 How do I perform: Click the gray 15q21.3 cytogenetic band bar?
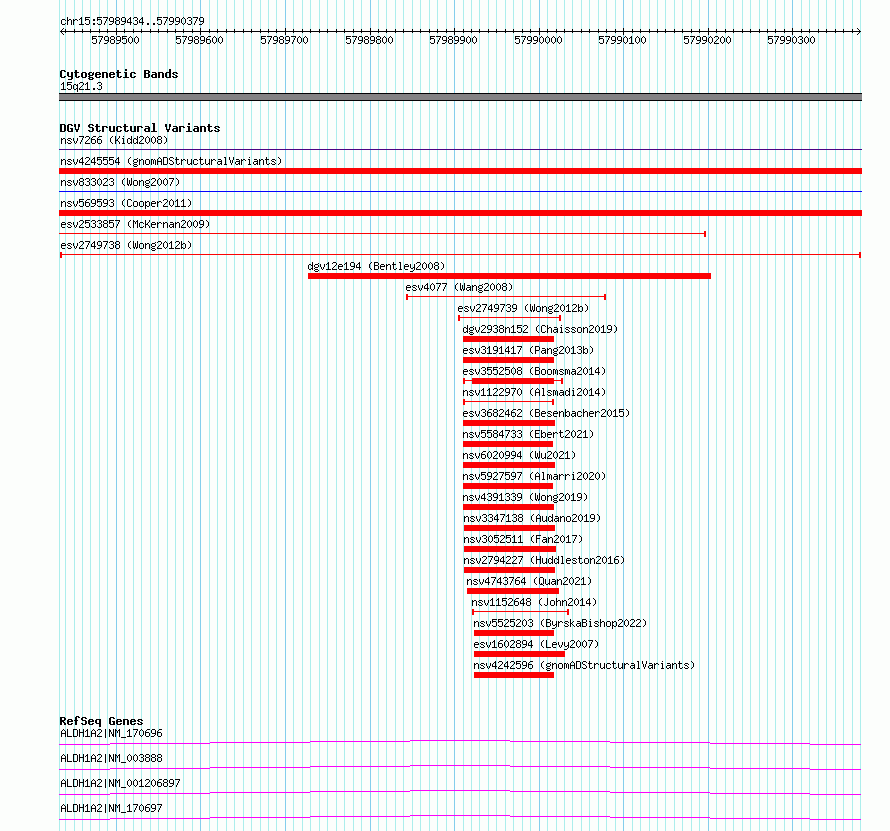pos(460,97)
